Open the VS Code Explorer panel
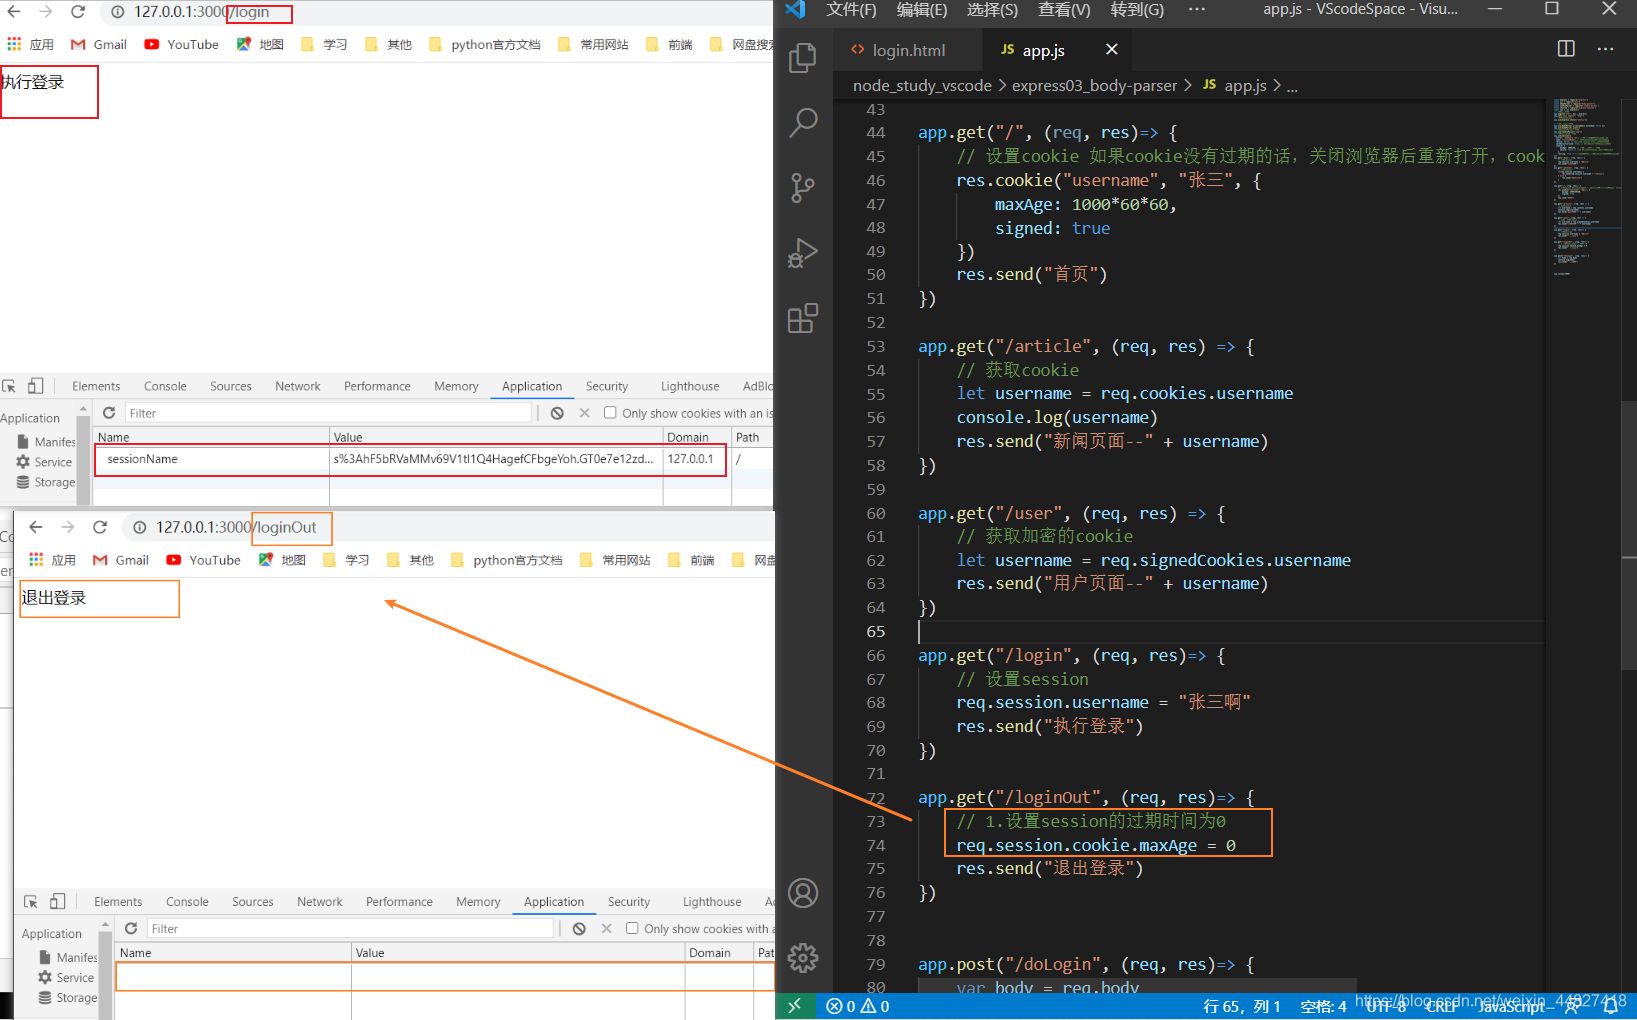The width and height of the screenshot is (1637, 1020). click(x=803, y=58)
